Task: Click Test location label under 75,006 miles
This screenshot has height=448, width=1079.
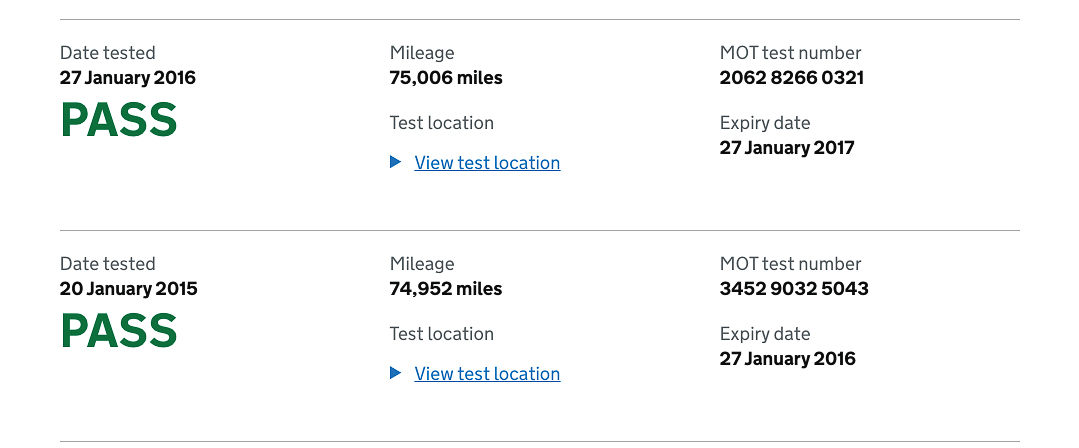Action: (442, 123)
